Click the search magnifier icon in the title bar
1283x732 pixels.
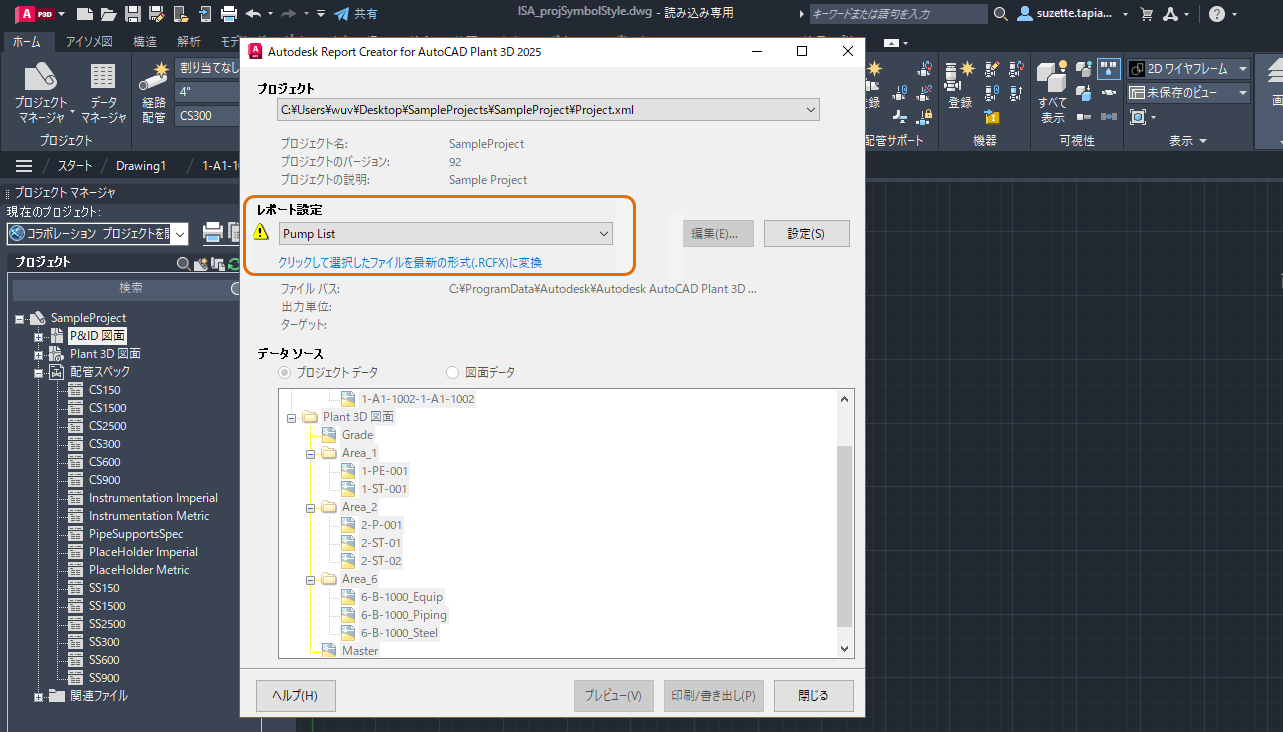1001,14
